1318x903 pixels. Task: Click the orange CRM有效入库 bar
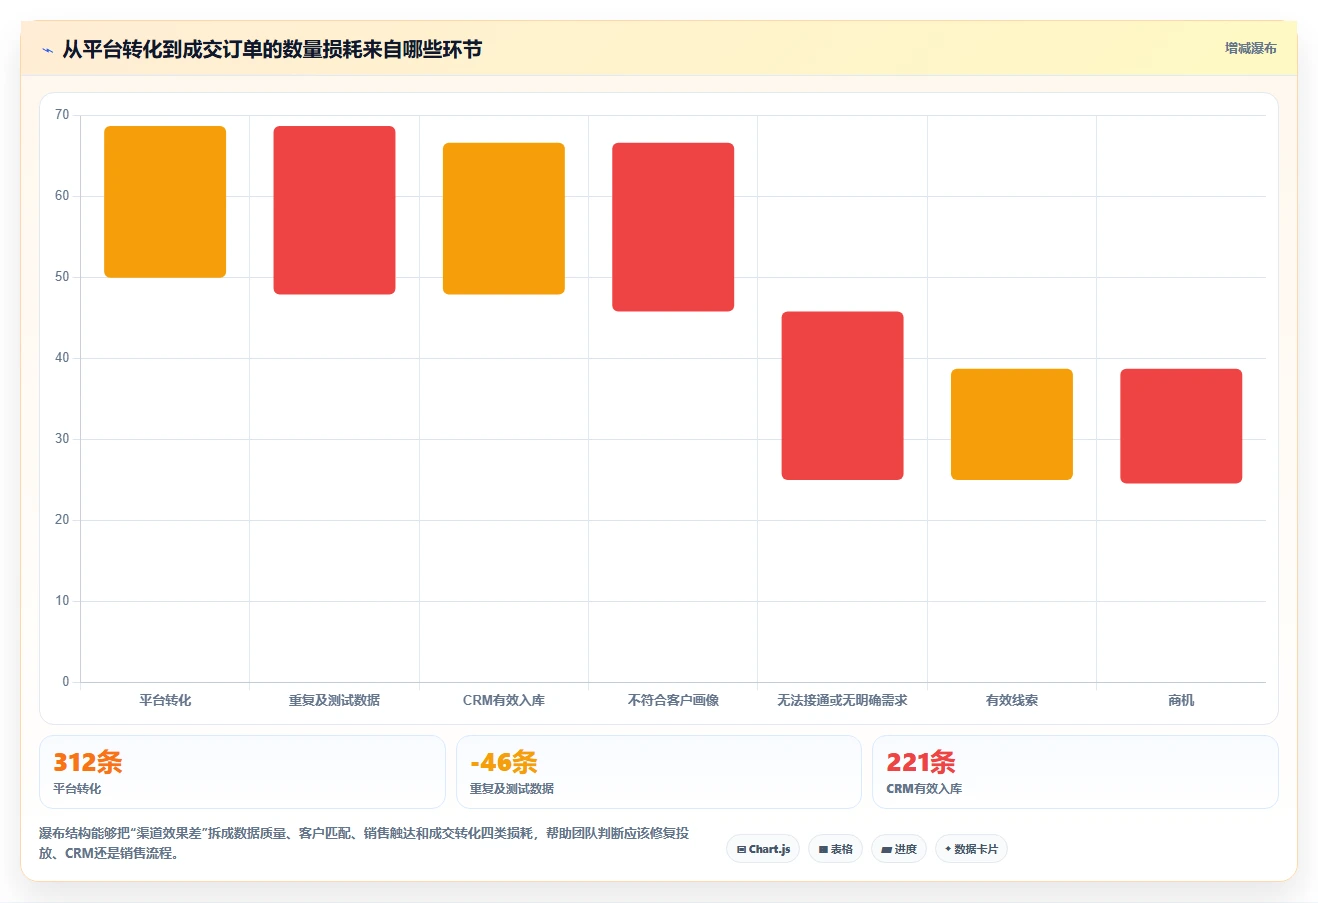(504, 219)
